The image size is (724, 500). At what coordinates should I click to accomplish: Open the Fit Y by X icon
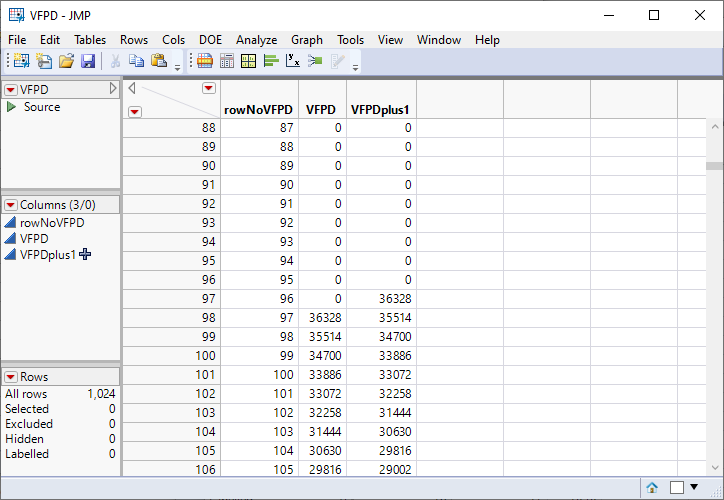tap(292, 62)
